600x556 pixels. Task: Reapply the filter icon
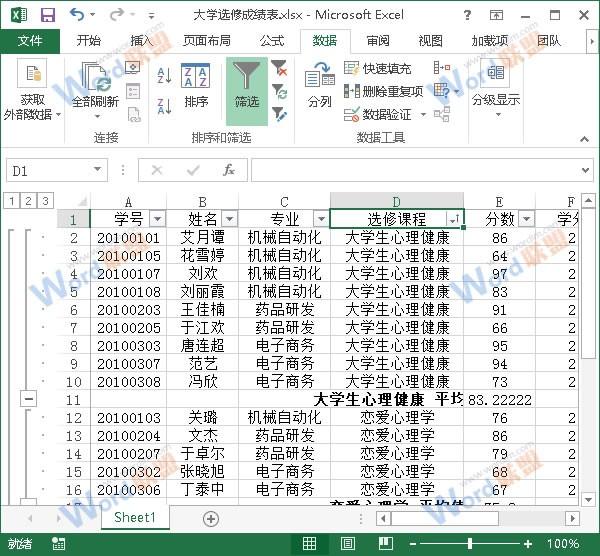(279, 92)
